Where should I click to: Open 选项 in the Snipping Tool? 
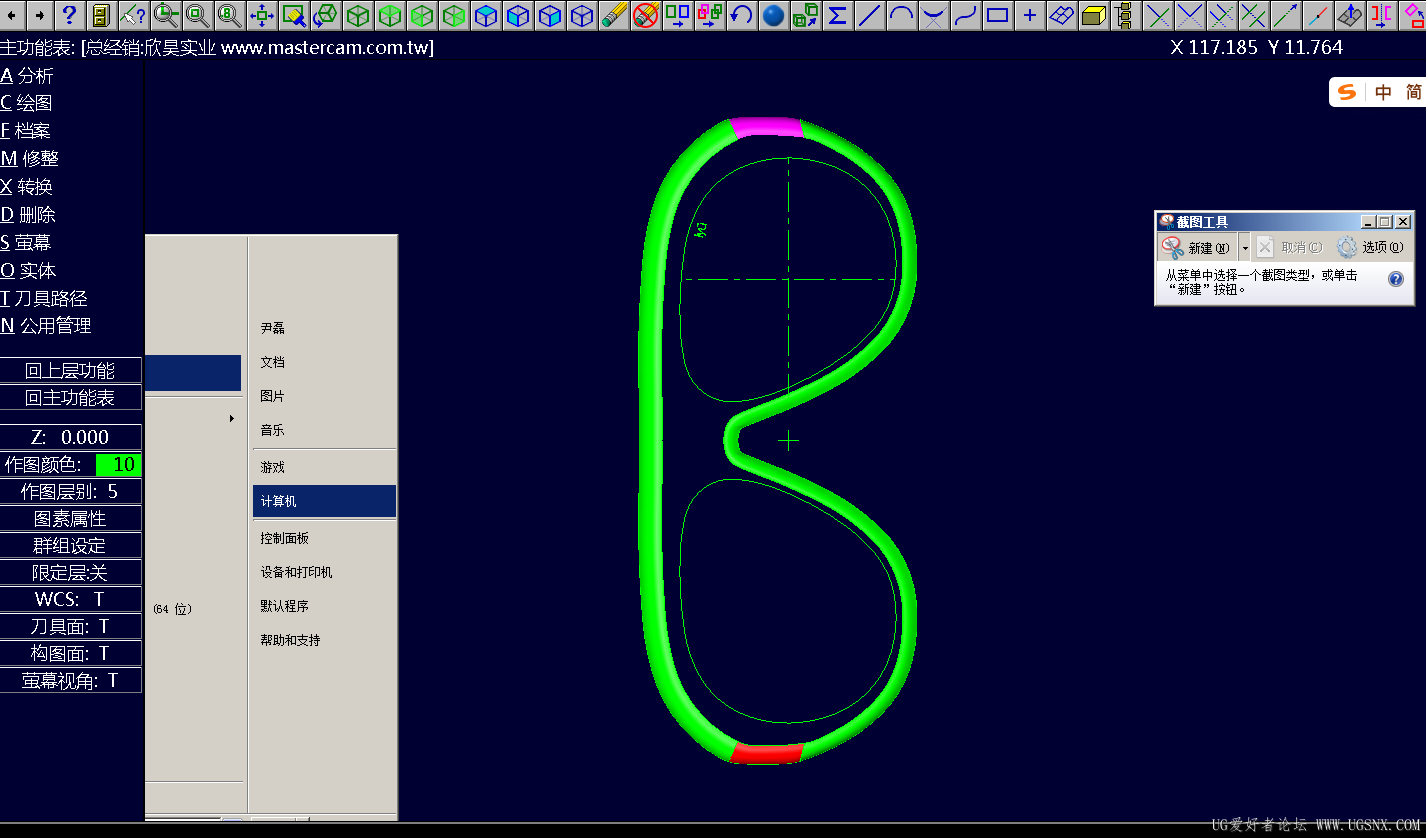(x=1371, y=247)
